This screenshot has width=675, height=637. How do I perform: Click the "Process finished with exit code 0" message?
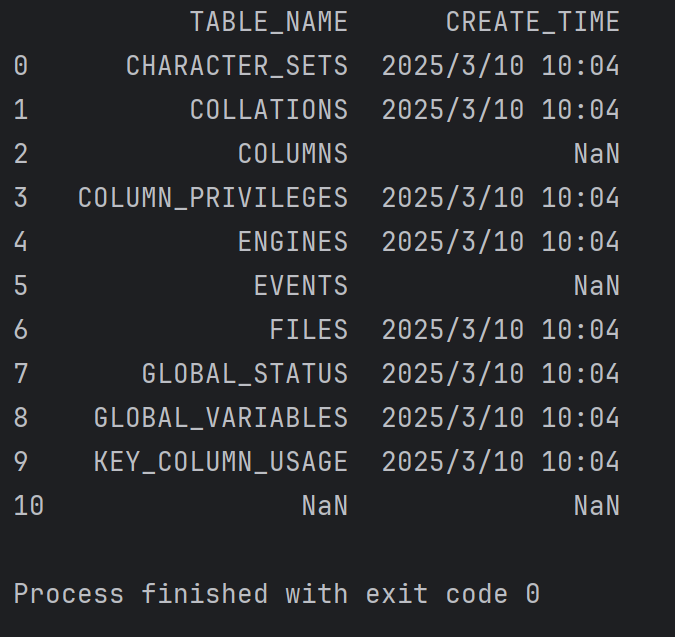[x=276, y=594]
